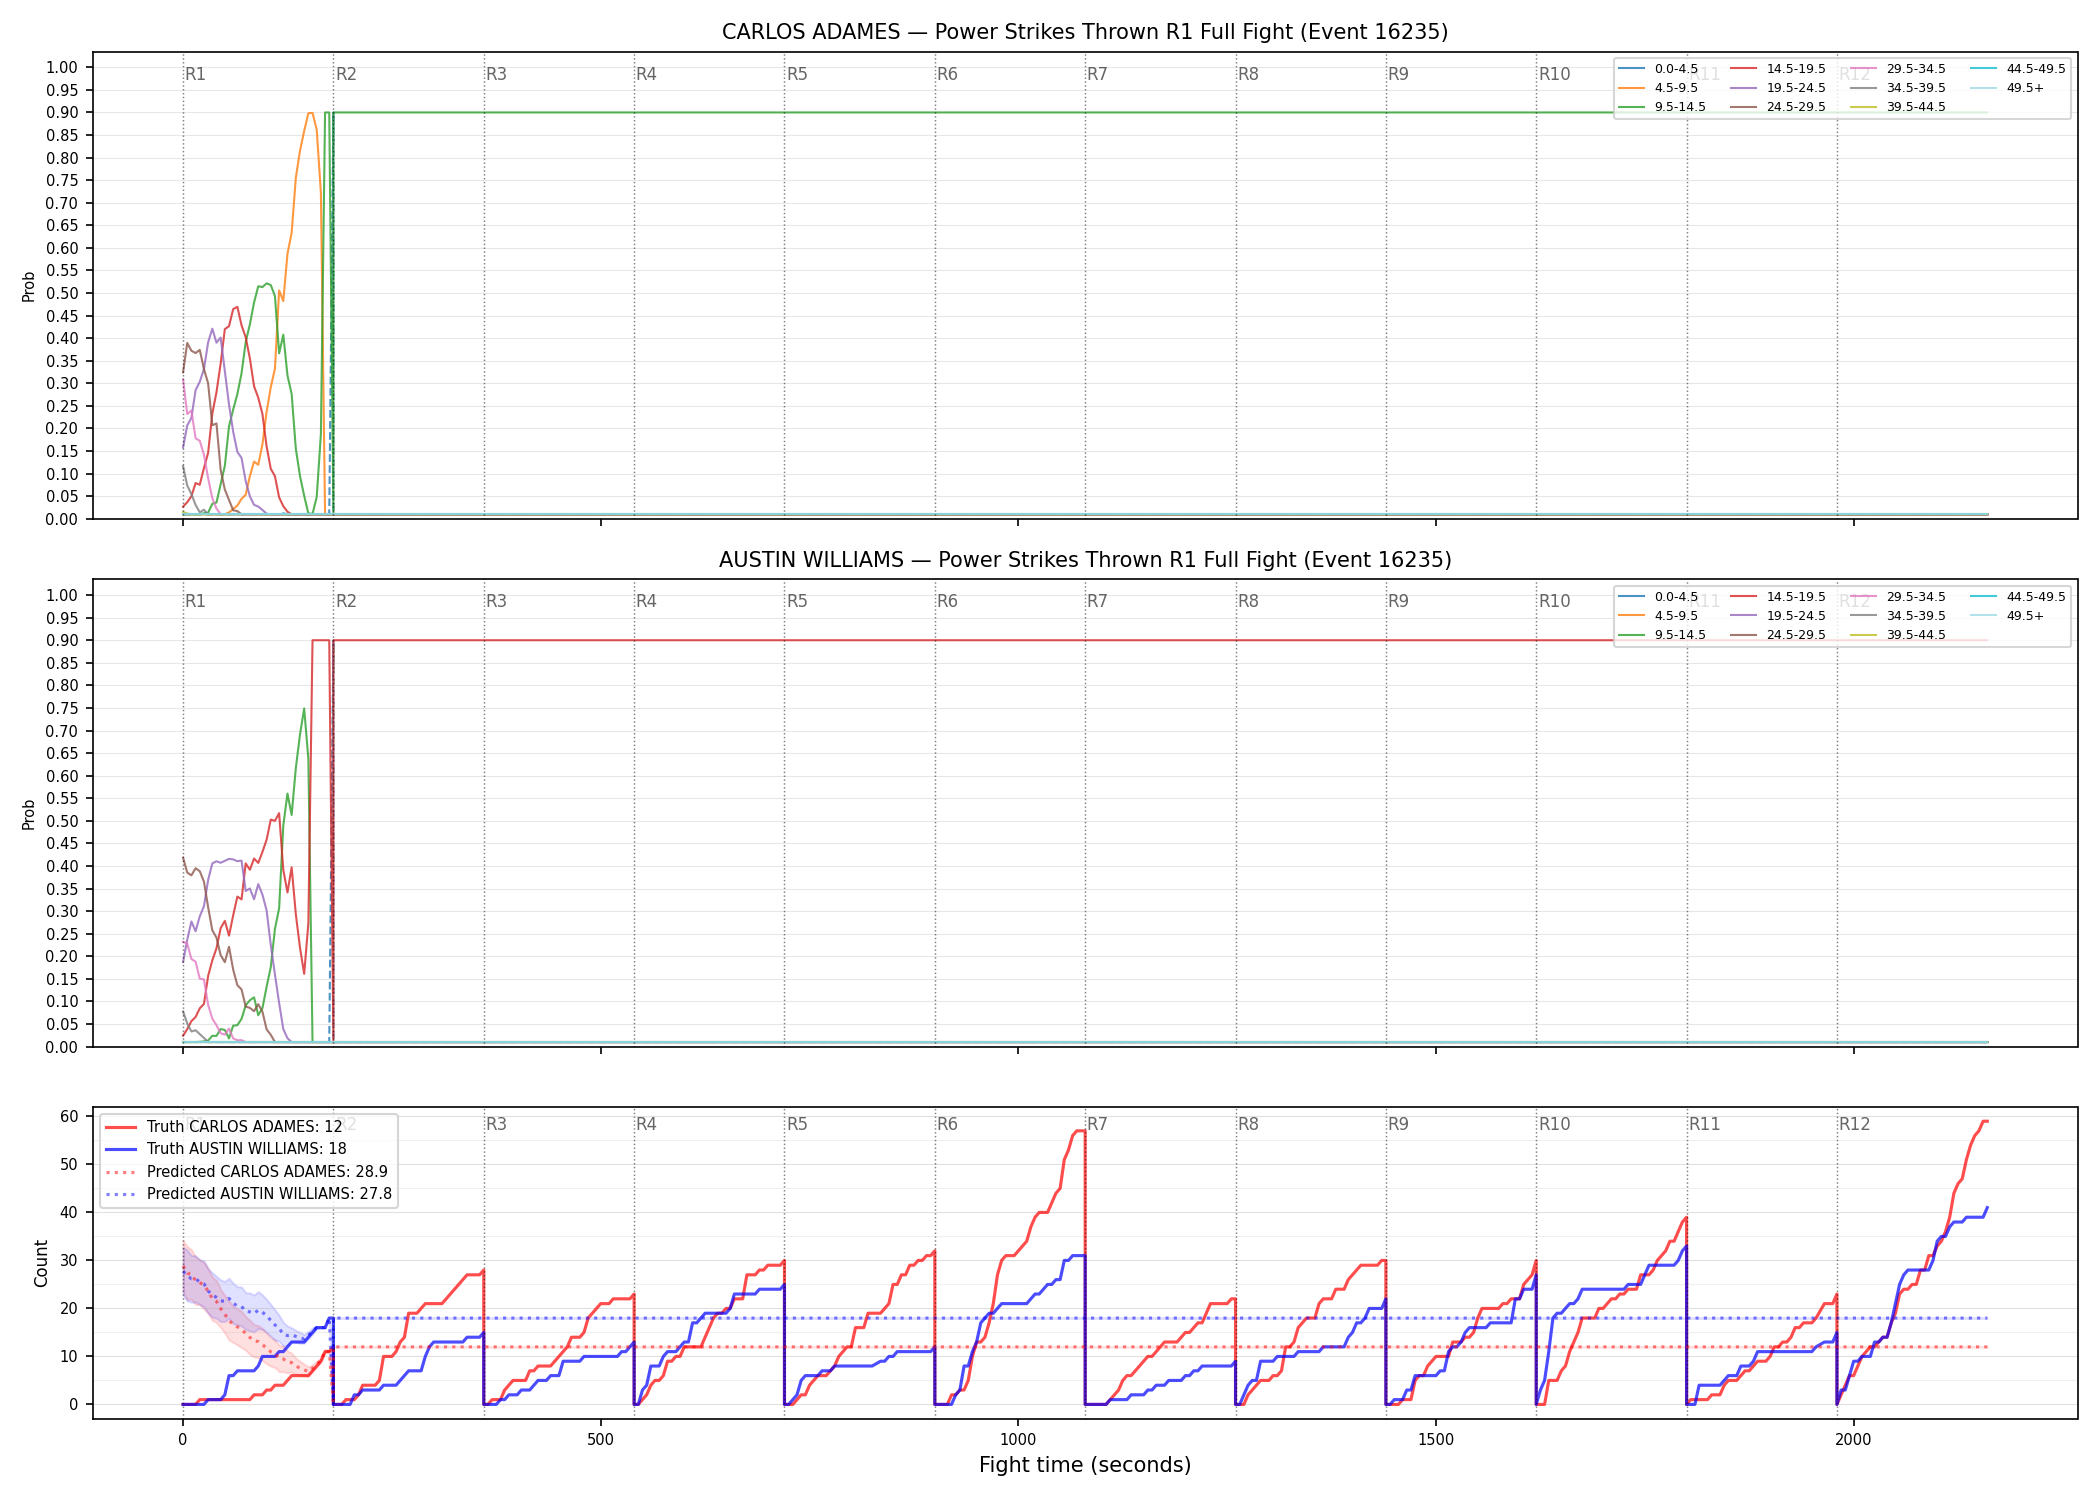Viewport: 2100px width, 1500px height.
Task: Click the R11 round label in the Count chart
Action: [x=1705, y=1124]
